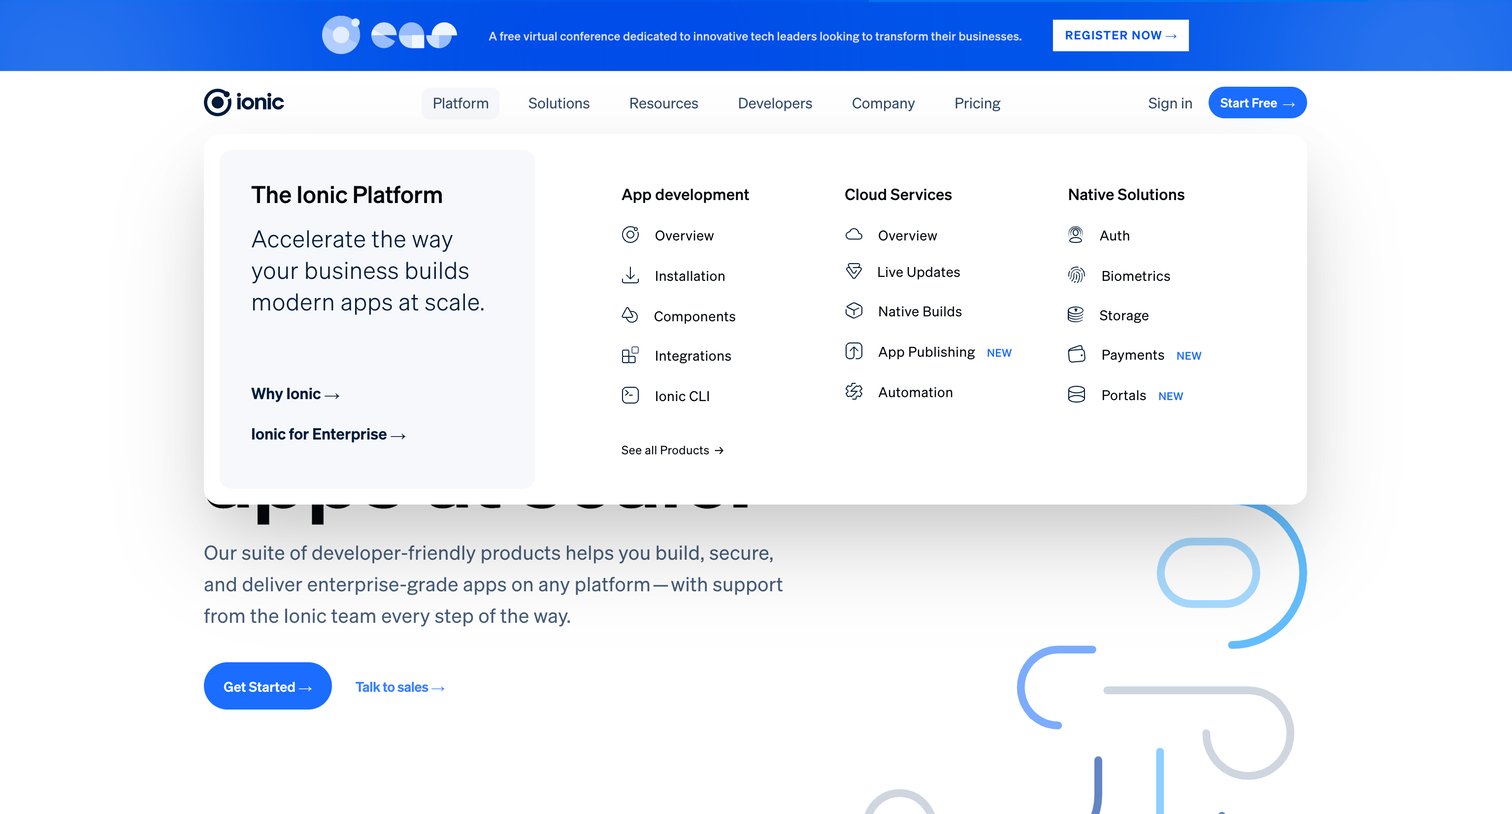Click the See all Products link

[672, 450]
